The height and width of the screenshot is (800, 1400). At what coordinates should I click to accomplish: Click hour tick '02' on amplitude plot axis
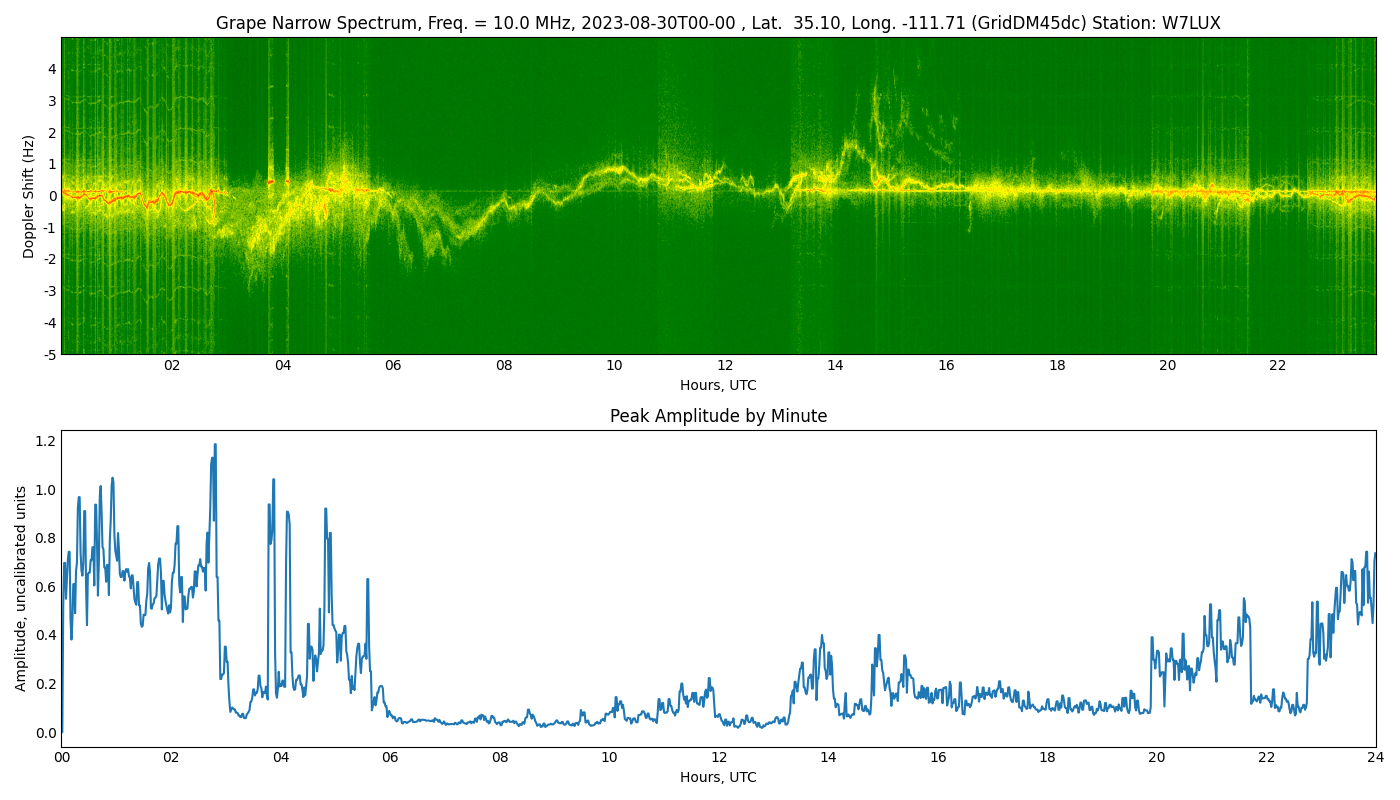(x=171, y=758)
